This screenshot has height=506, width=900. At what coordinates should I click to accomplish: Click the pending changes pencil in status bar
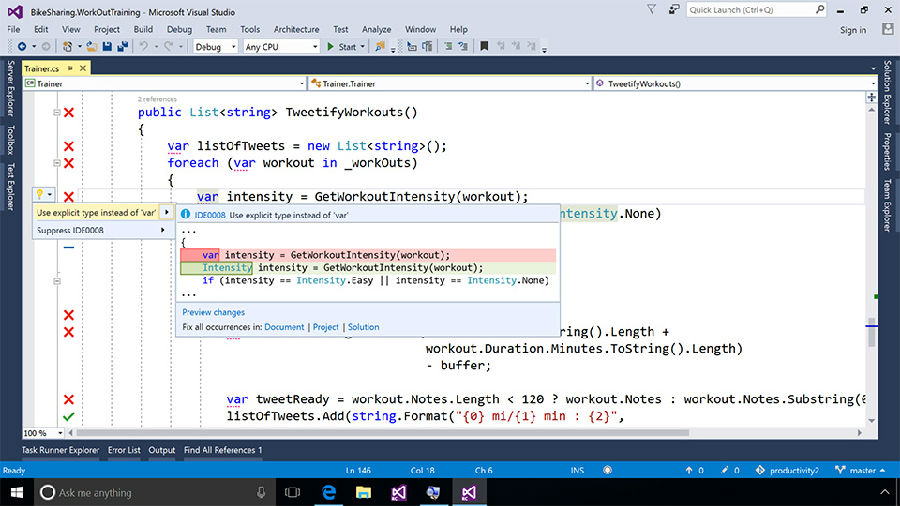pyautogui.click(x=725, y=470)
